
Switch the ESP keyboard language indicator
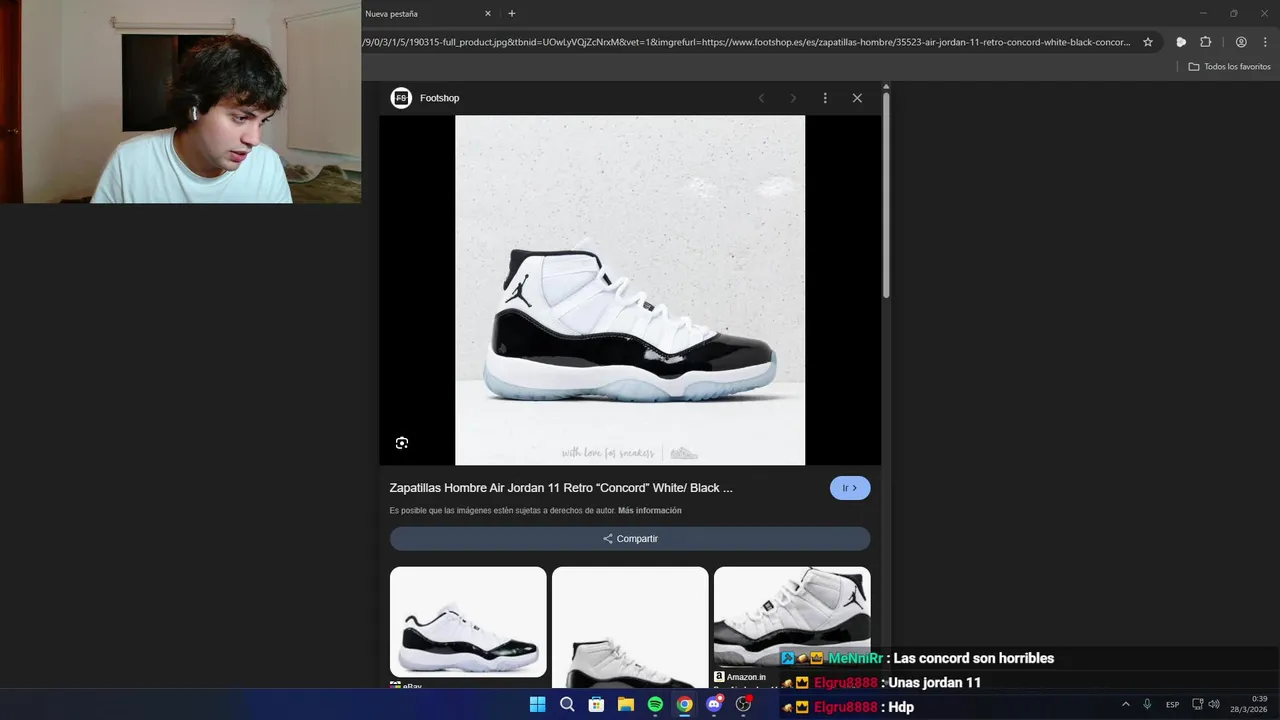1172,704
